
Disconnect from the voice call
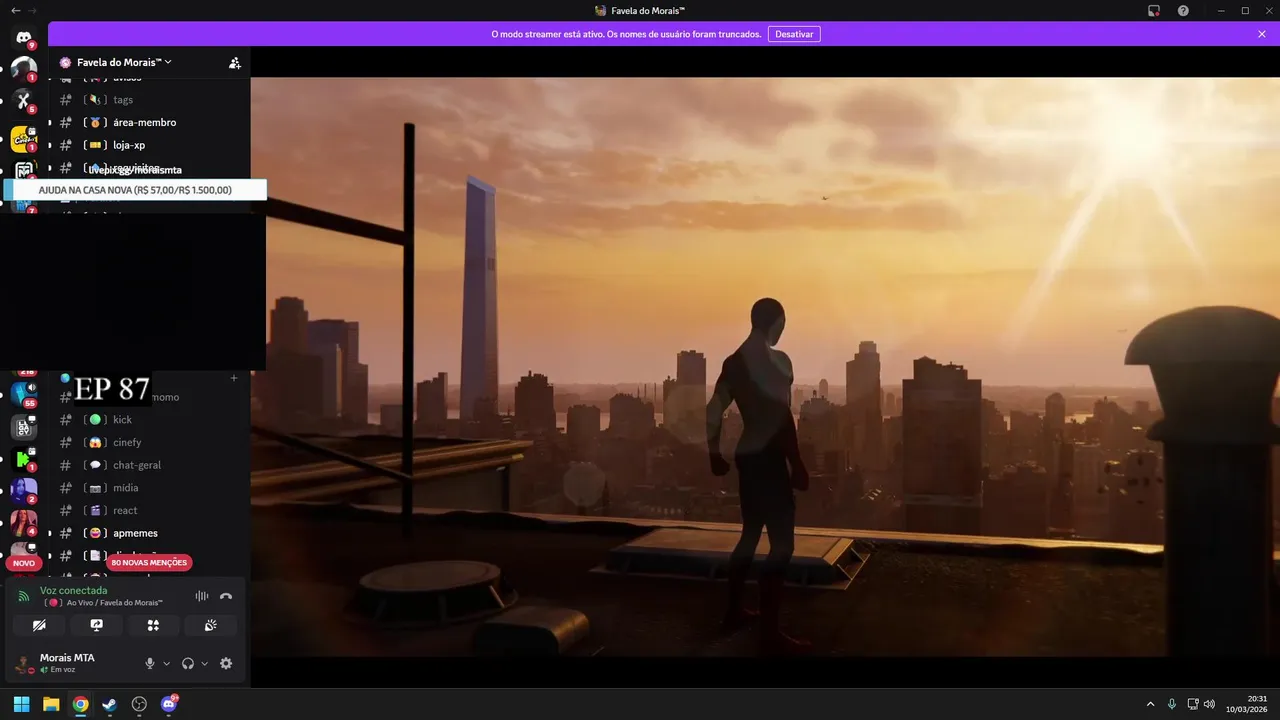[x=226, y=596]
